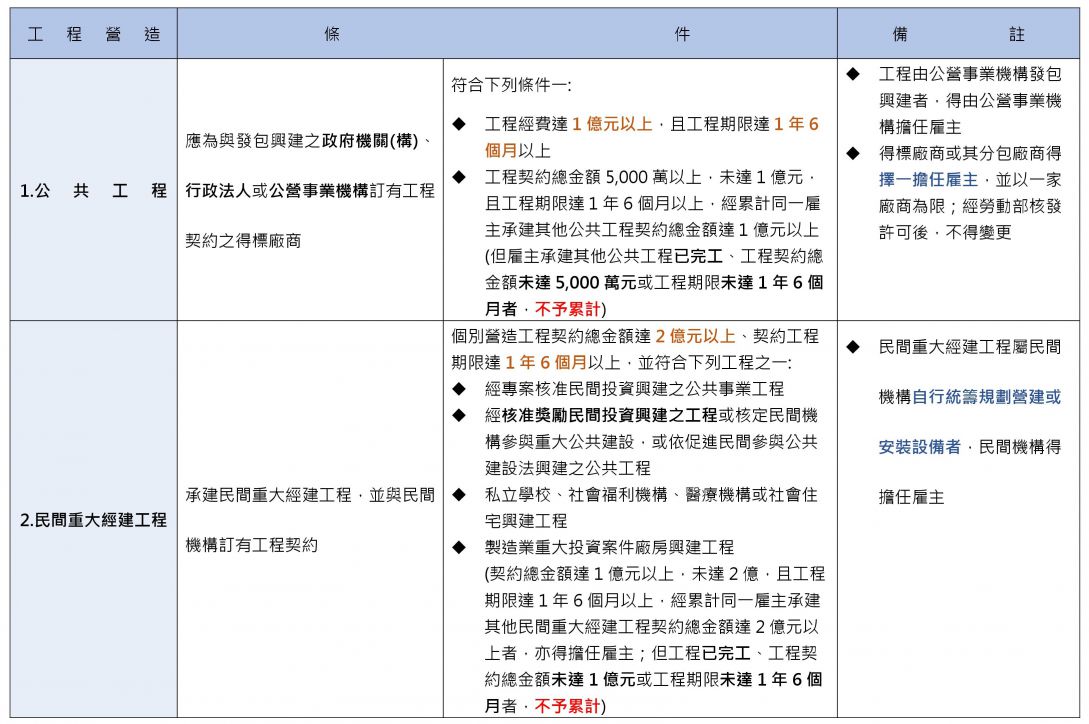The width and height of the screenshot is (1089, 724).
Task: Click the diamond bullet beside "得標廠商或其分包廠商得"
Action: click(x=852, y=153)
